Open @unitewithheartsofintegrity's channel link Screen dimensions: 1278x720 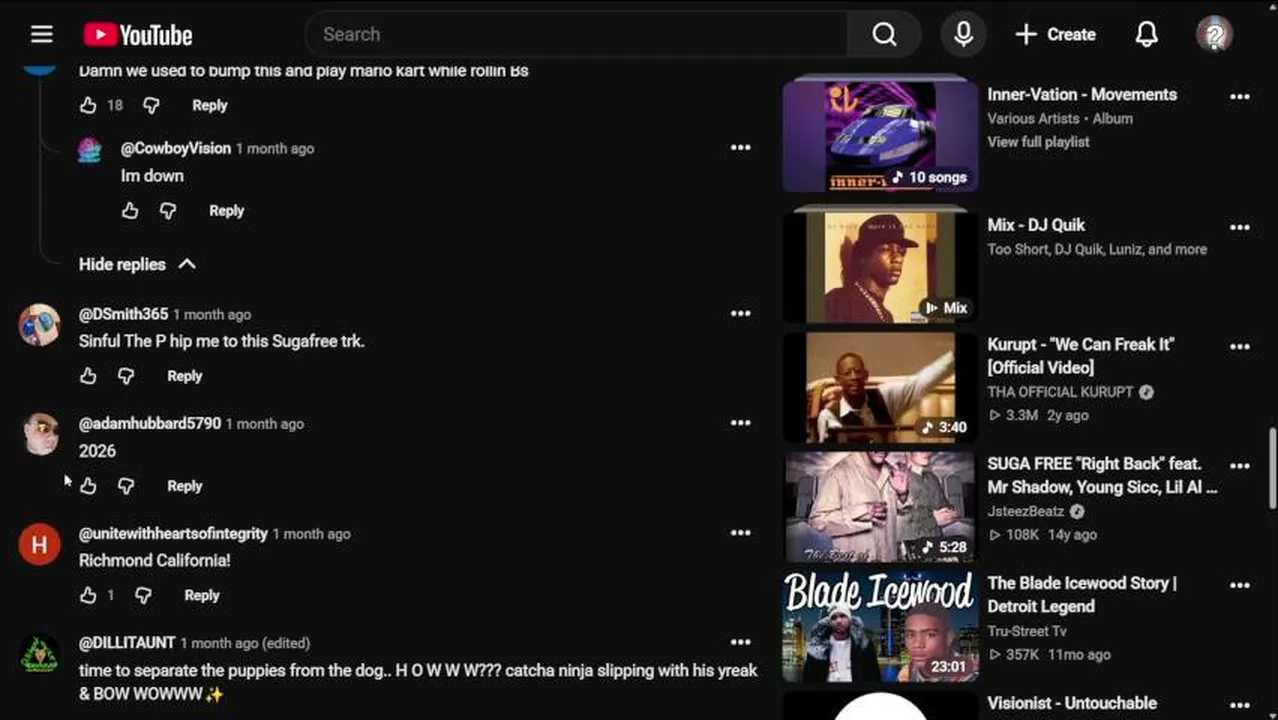[x=173, y=534]
